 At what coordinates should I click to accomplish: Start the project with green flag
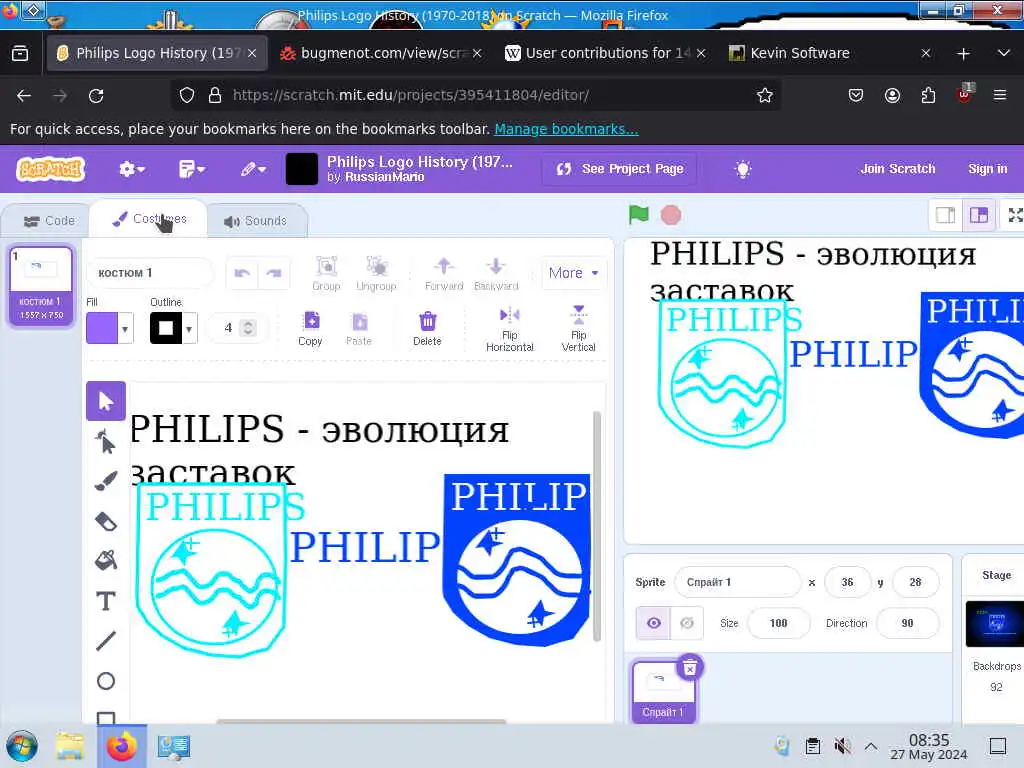click(x=639, y=214)
